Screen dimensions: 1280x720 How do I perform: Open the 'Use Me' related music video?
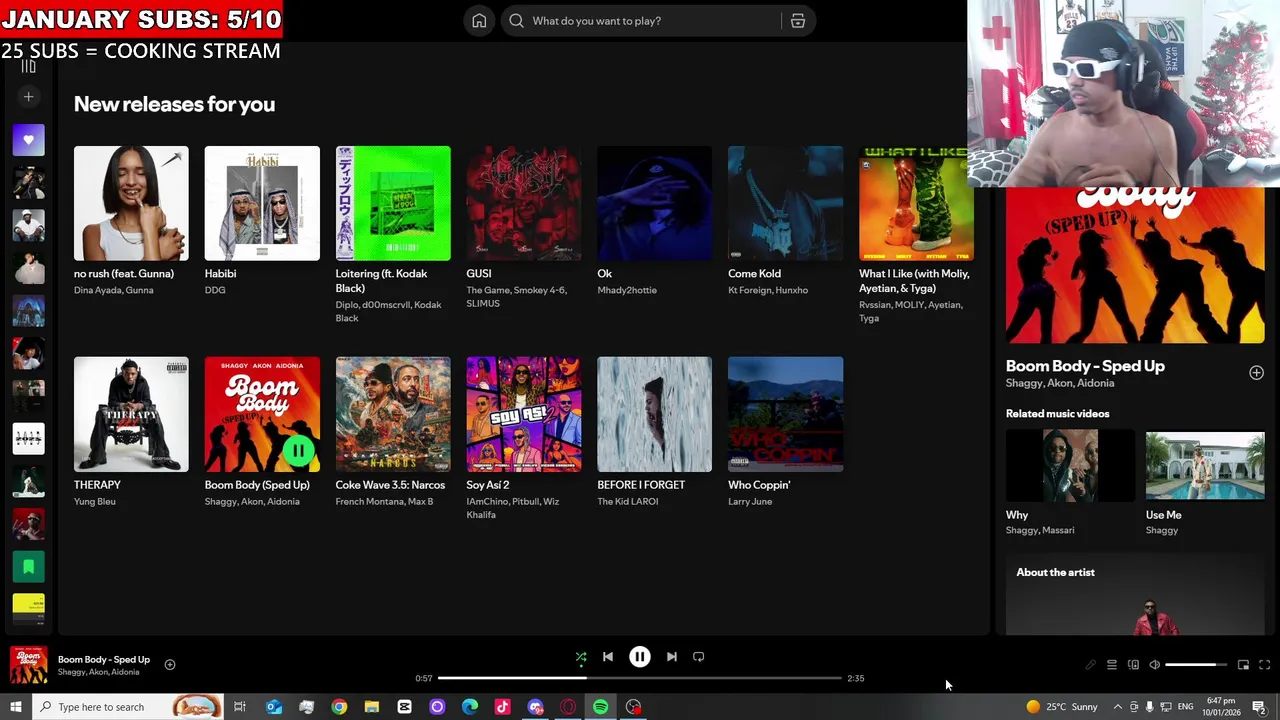[1205, 466]
